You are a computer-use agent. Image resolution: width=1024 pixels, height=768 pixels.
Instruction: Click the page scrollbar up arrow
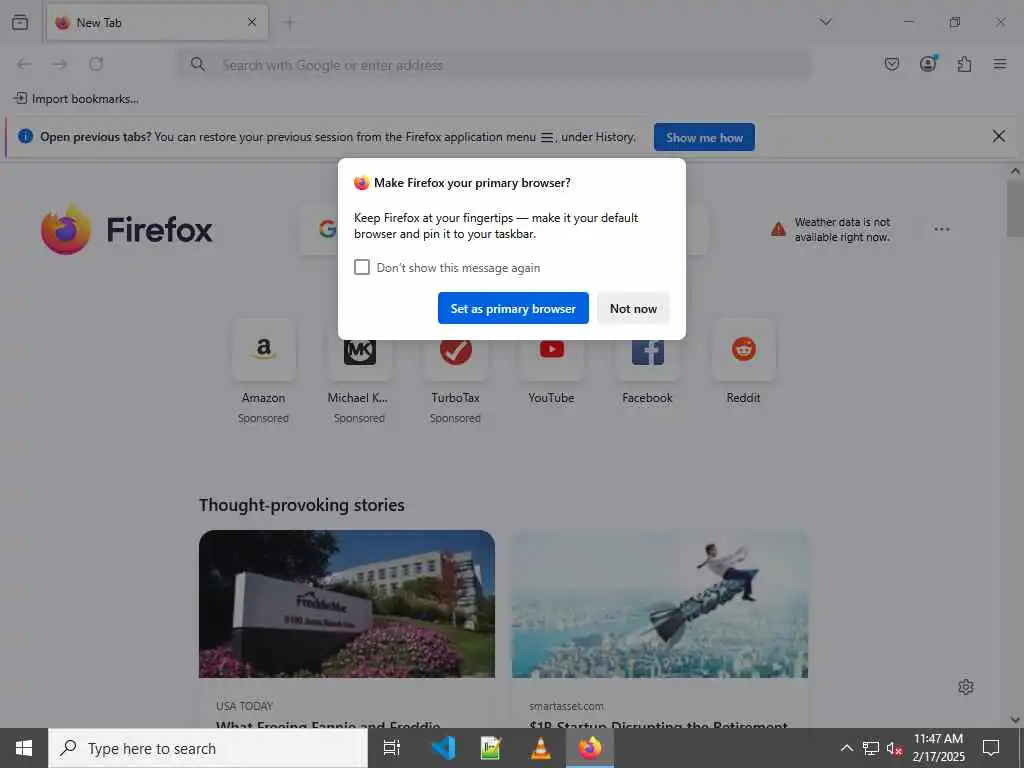(x=1015, y=172)
